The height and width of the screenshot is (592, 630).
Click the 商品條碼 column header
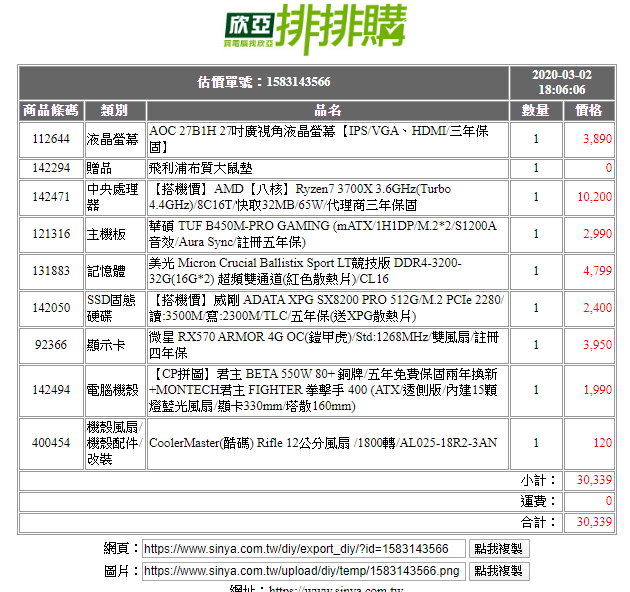(x=51, y=110)
